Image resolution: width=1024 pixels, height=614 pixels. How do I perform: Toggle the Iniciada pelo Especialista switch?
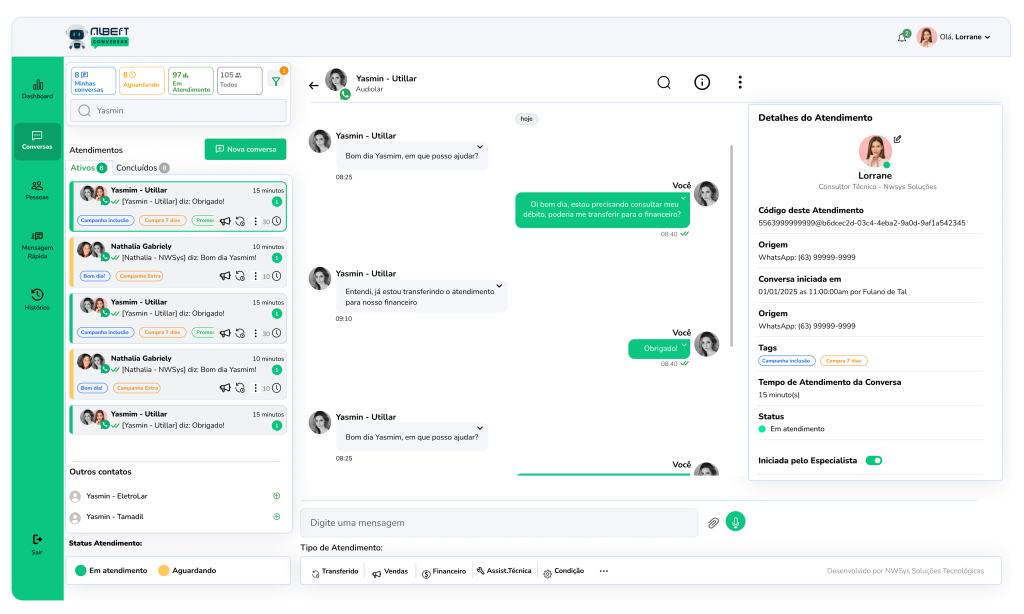(x=873, y=460)
